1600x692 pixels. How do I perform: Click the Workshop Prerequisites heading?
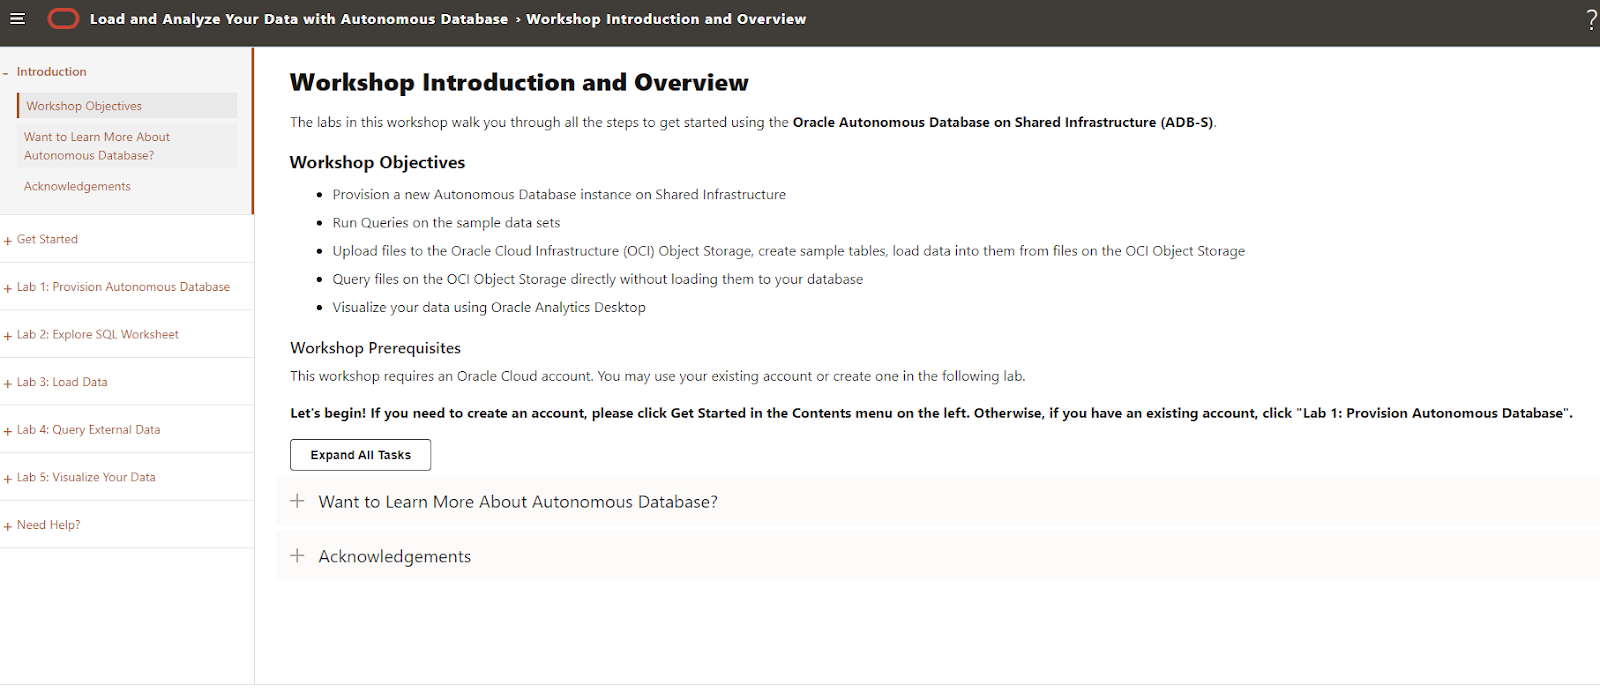[x=375, y=348]
